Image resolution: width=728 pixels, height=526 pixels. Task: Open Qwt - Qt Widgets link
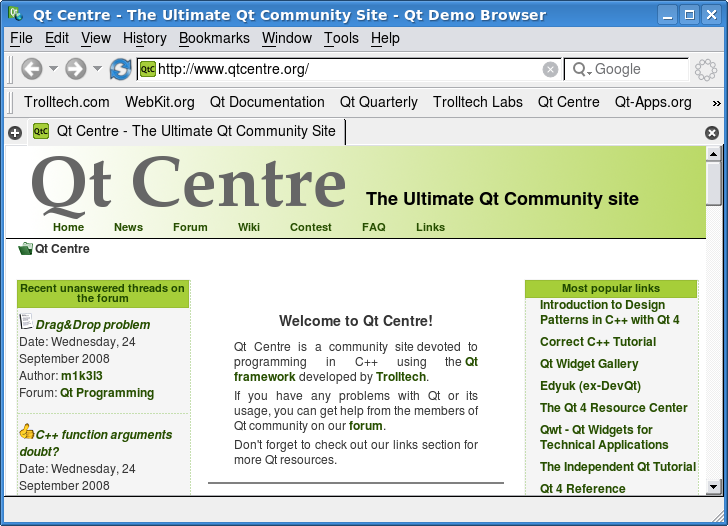pos(604,437)
